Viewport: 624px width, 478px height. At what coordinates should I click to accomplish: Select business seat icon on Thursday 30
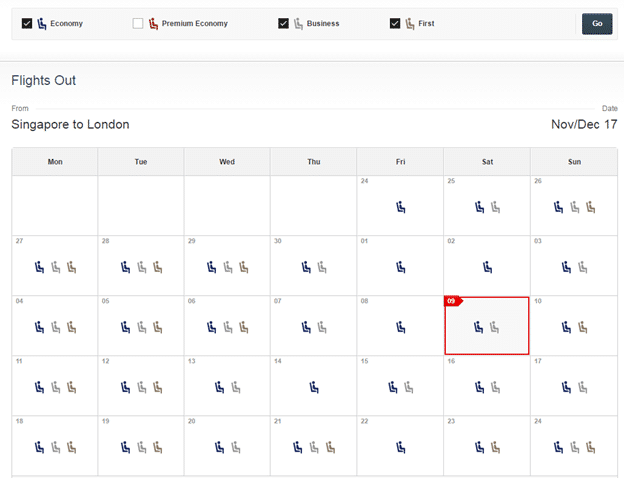(x=322, y=267)
